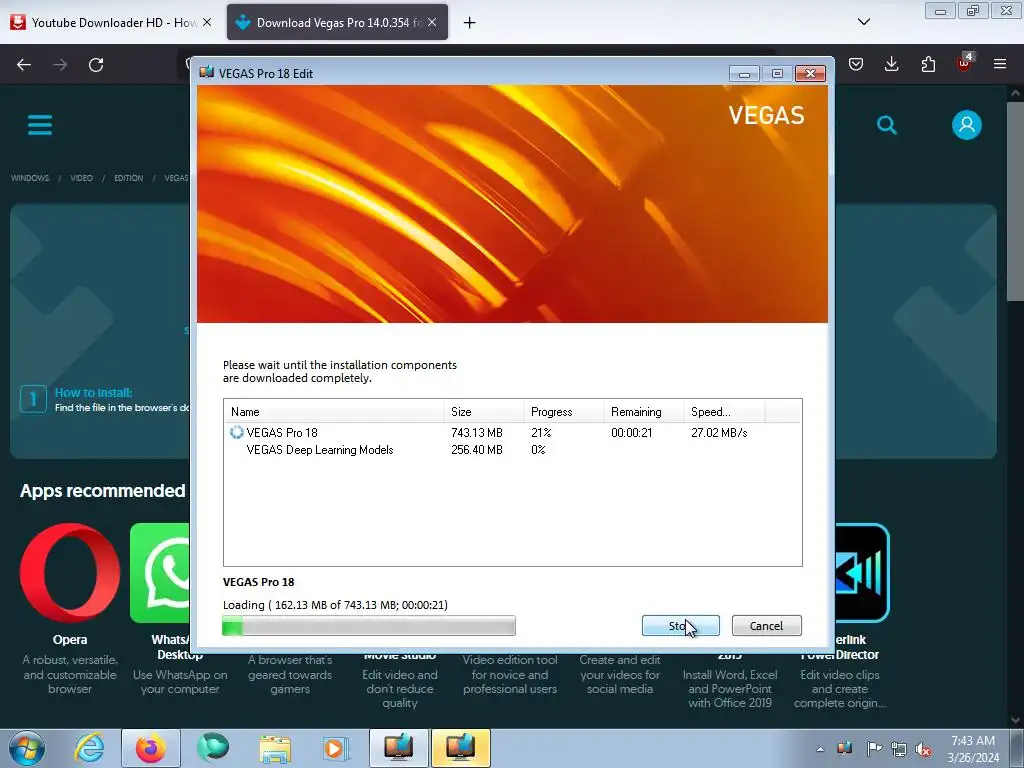This screenshot has width=1024, height=768.
Task: Open the WhatsApp Desktop recommended app
Action: (160, 573)
